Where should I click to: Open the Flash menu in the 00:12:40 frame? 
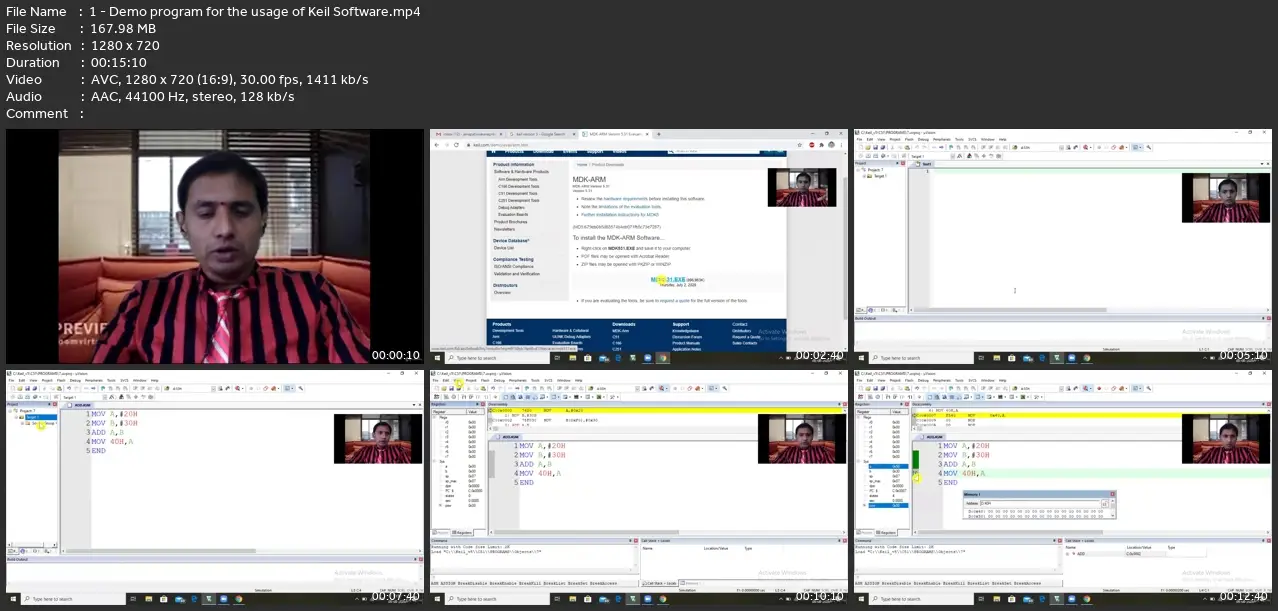coord(909,380)
